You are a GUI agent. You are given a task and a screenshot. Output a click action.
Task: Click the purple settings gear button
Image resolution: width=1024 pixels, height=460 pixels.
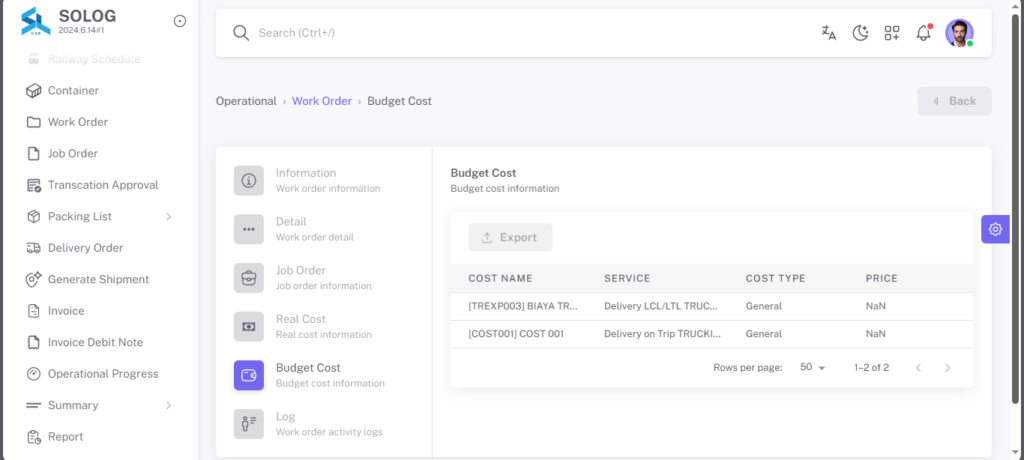pyautogui.click(x=995, y=229)
